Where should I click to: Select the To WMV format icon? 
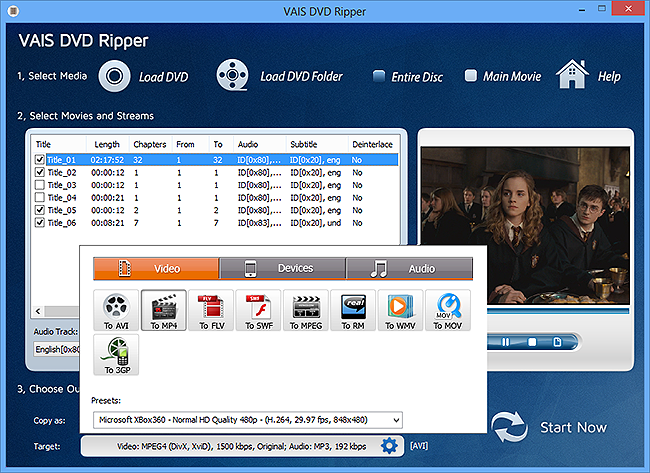click(401, 310)
